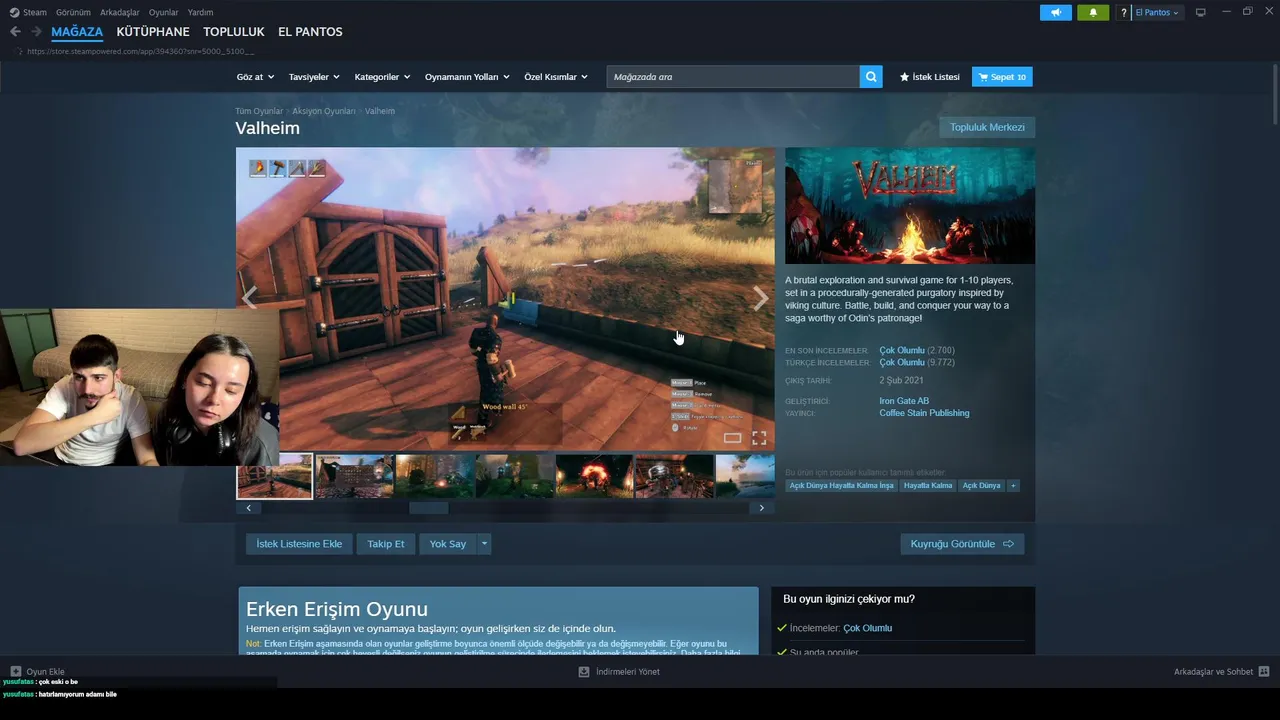Show next screenshot with right arrow
The image size is (1280, 720).
761,298
